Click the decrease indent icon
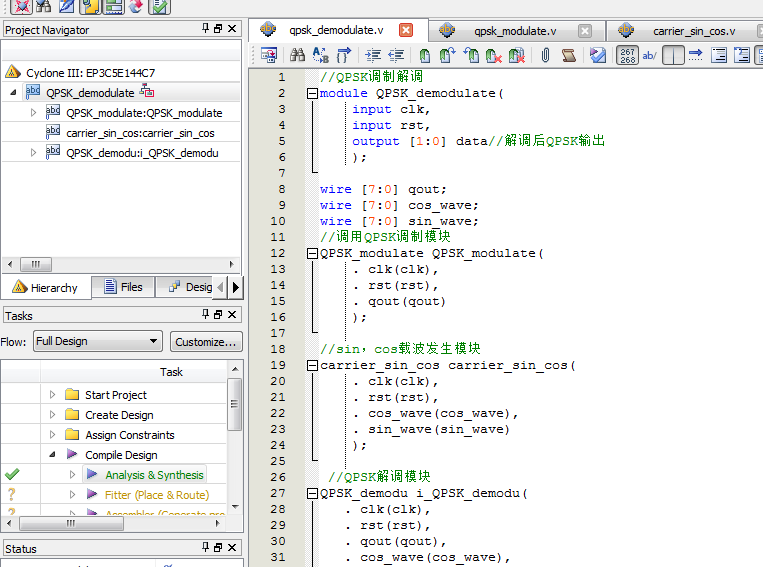The image size is (763, 567). (x=396, y=56)
